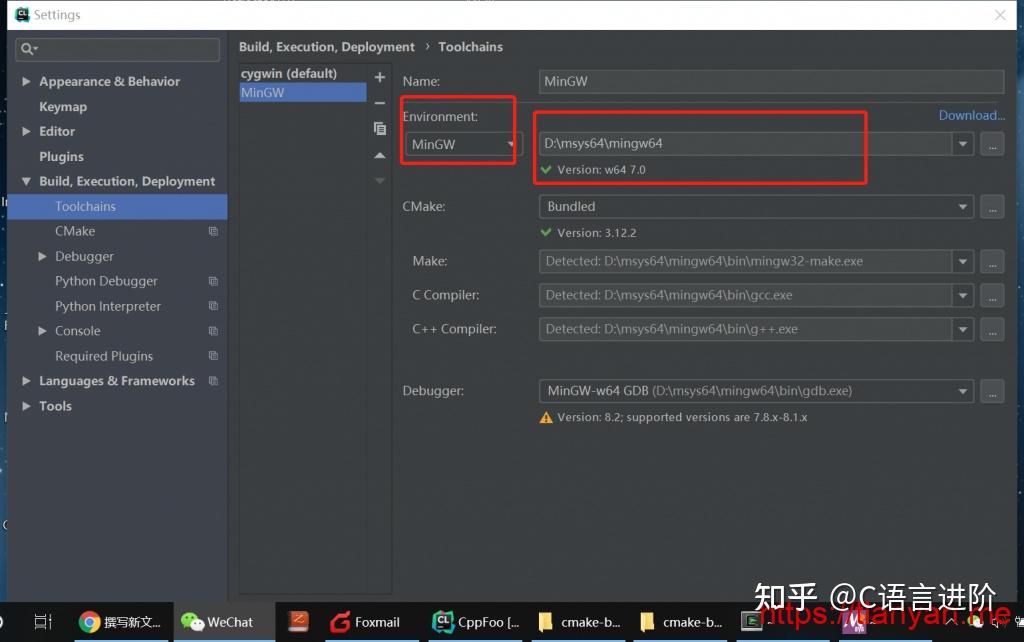Select CMake in the settings sidebar
The image size is (1024, 642).
click(x=74, y=231)
